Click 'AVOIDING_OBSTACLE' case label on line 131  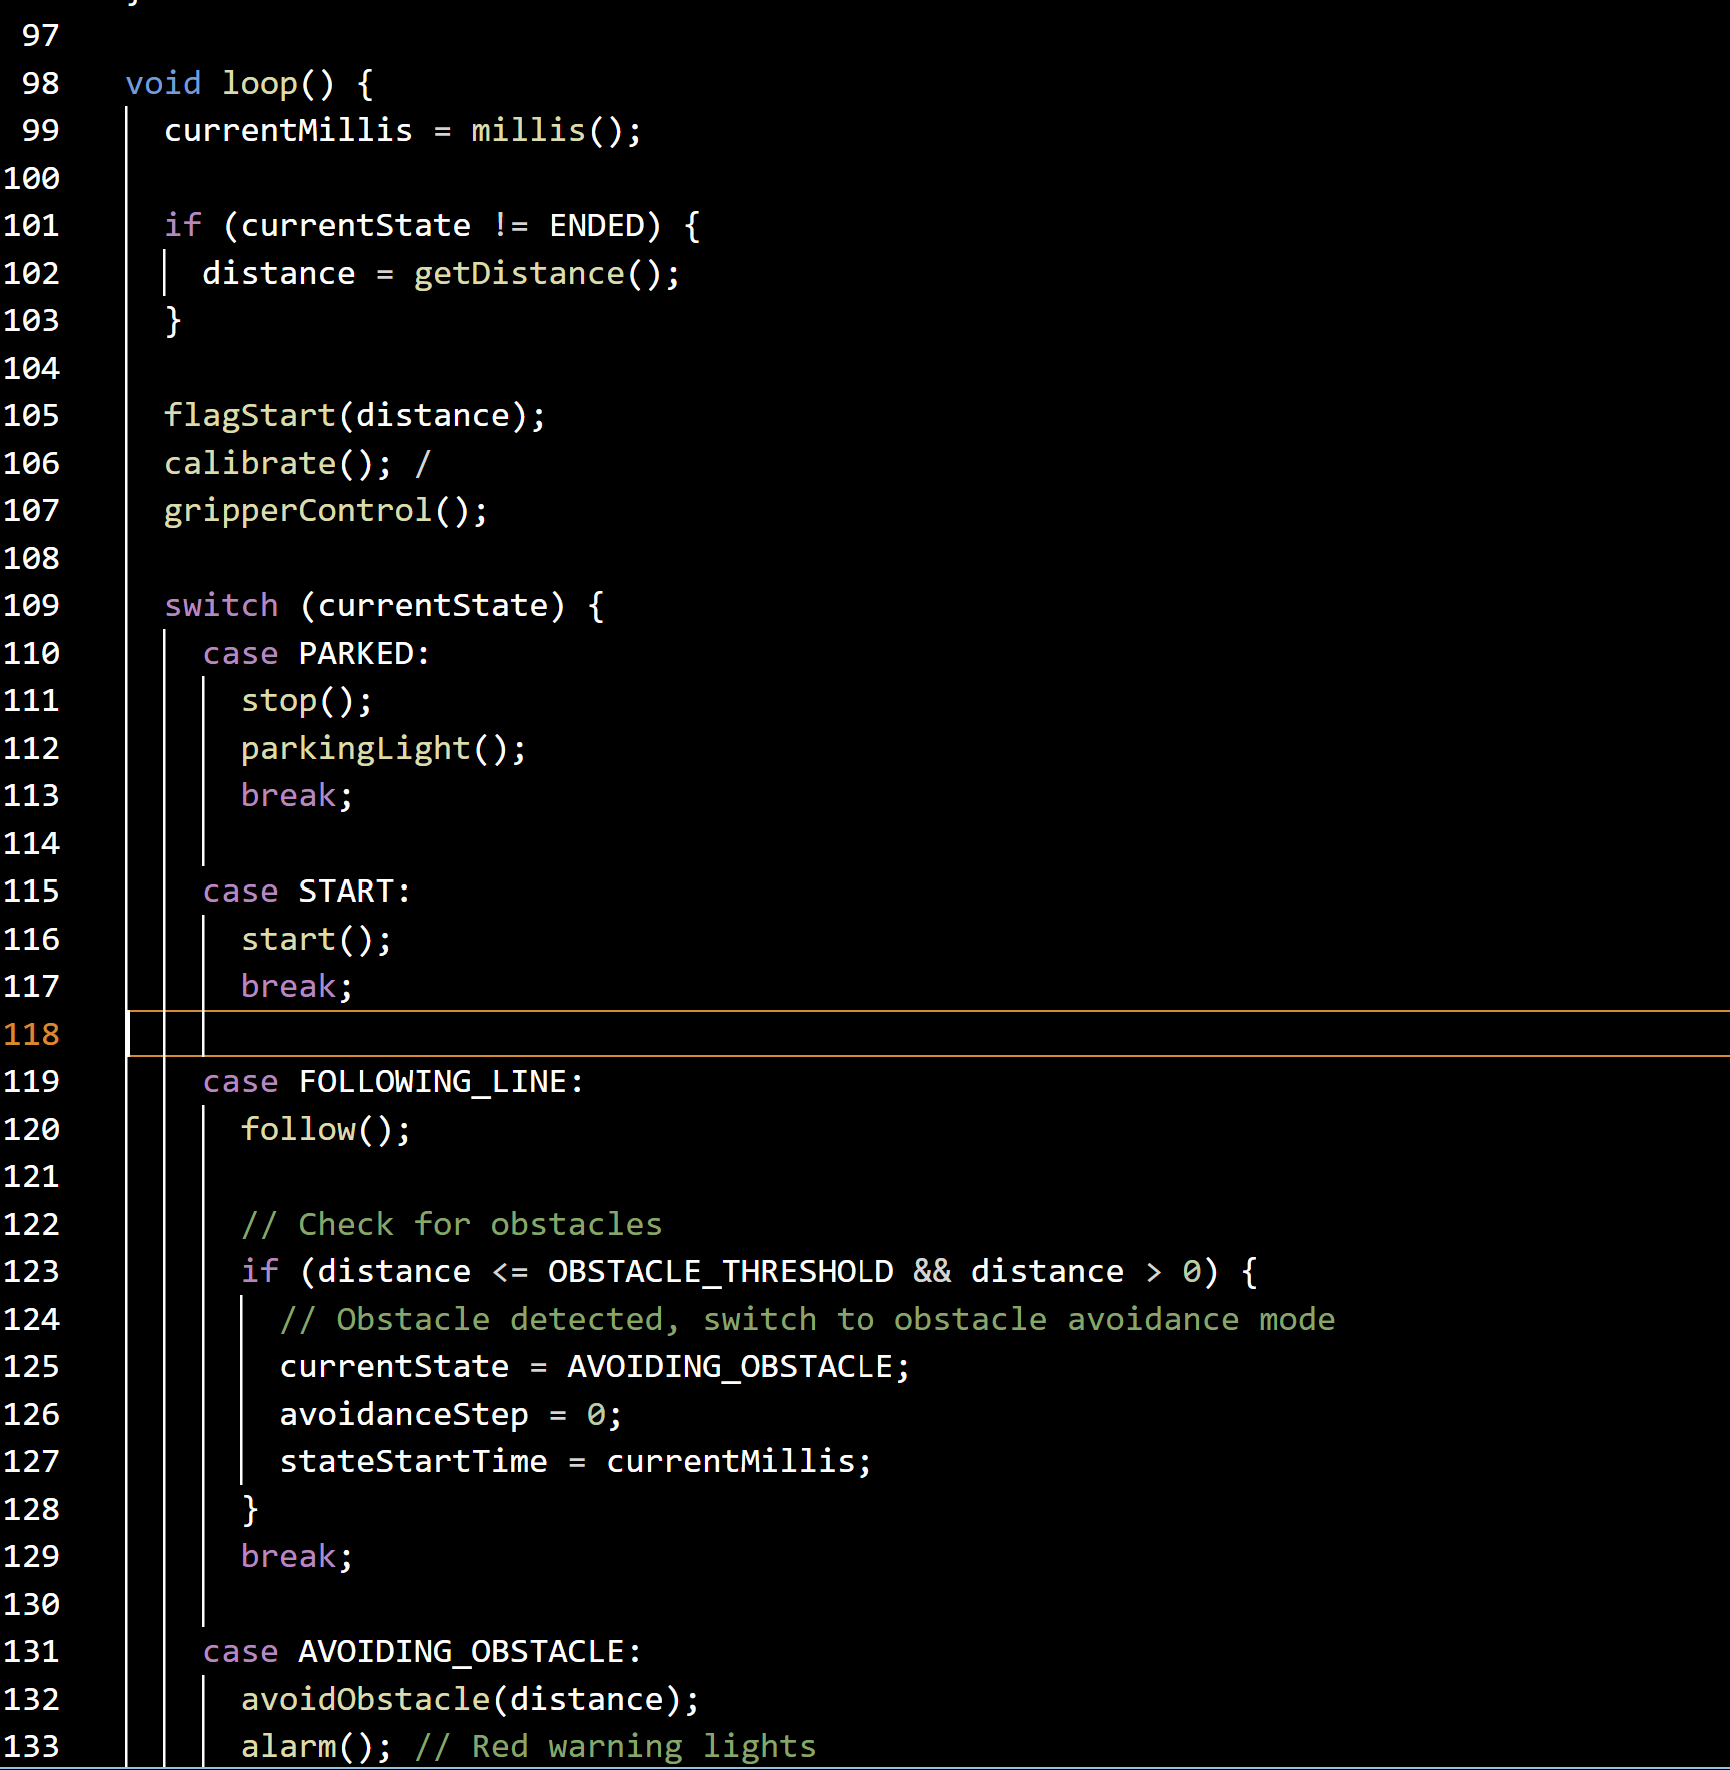[x=461, y=1651]
